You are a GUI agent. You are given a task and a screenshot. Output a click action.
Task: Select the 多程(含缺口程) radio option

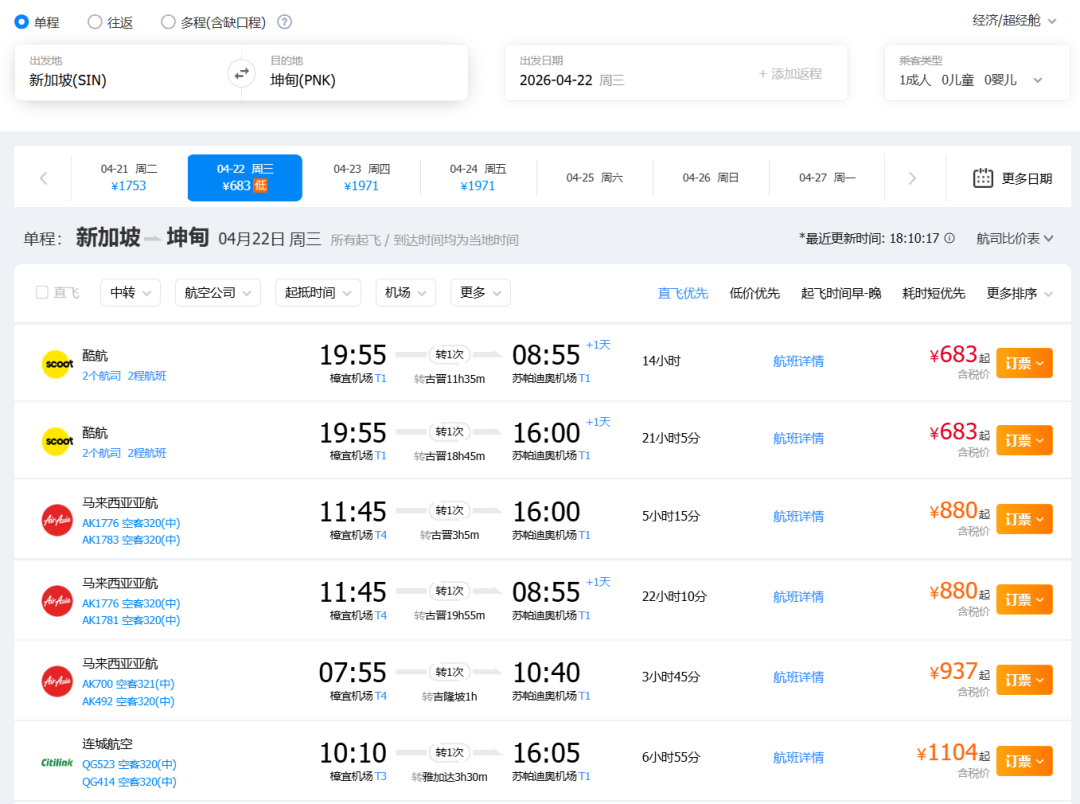pyautogui.click(x=168, y=22)
